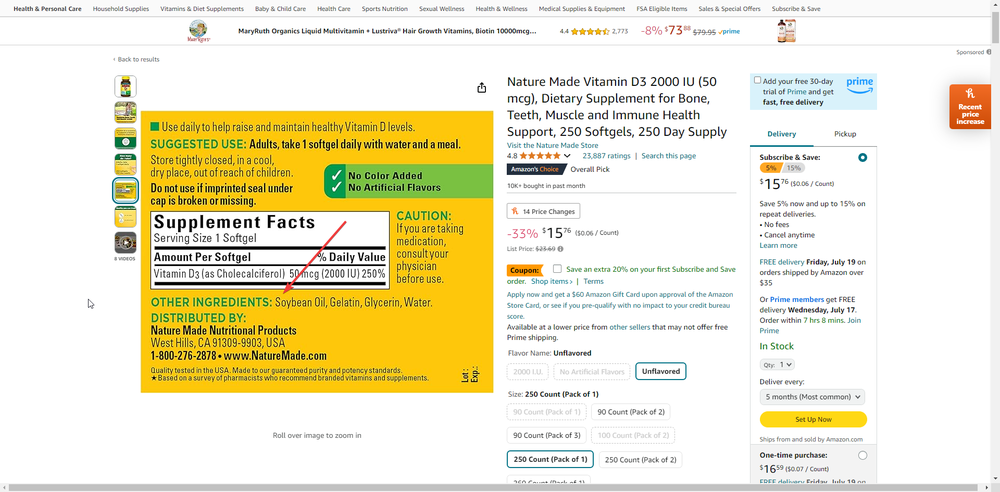This screenshot has height=492, width=1000.
Task: Open MaryRuth Organics sponsored product title
Action: (389, 31)
